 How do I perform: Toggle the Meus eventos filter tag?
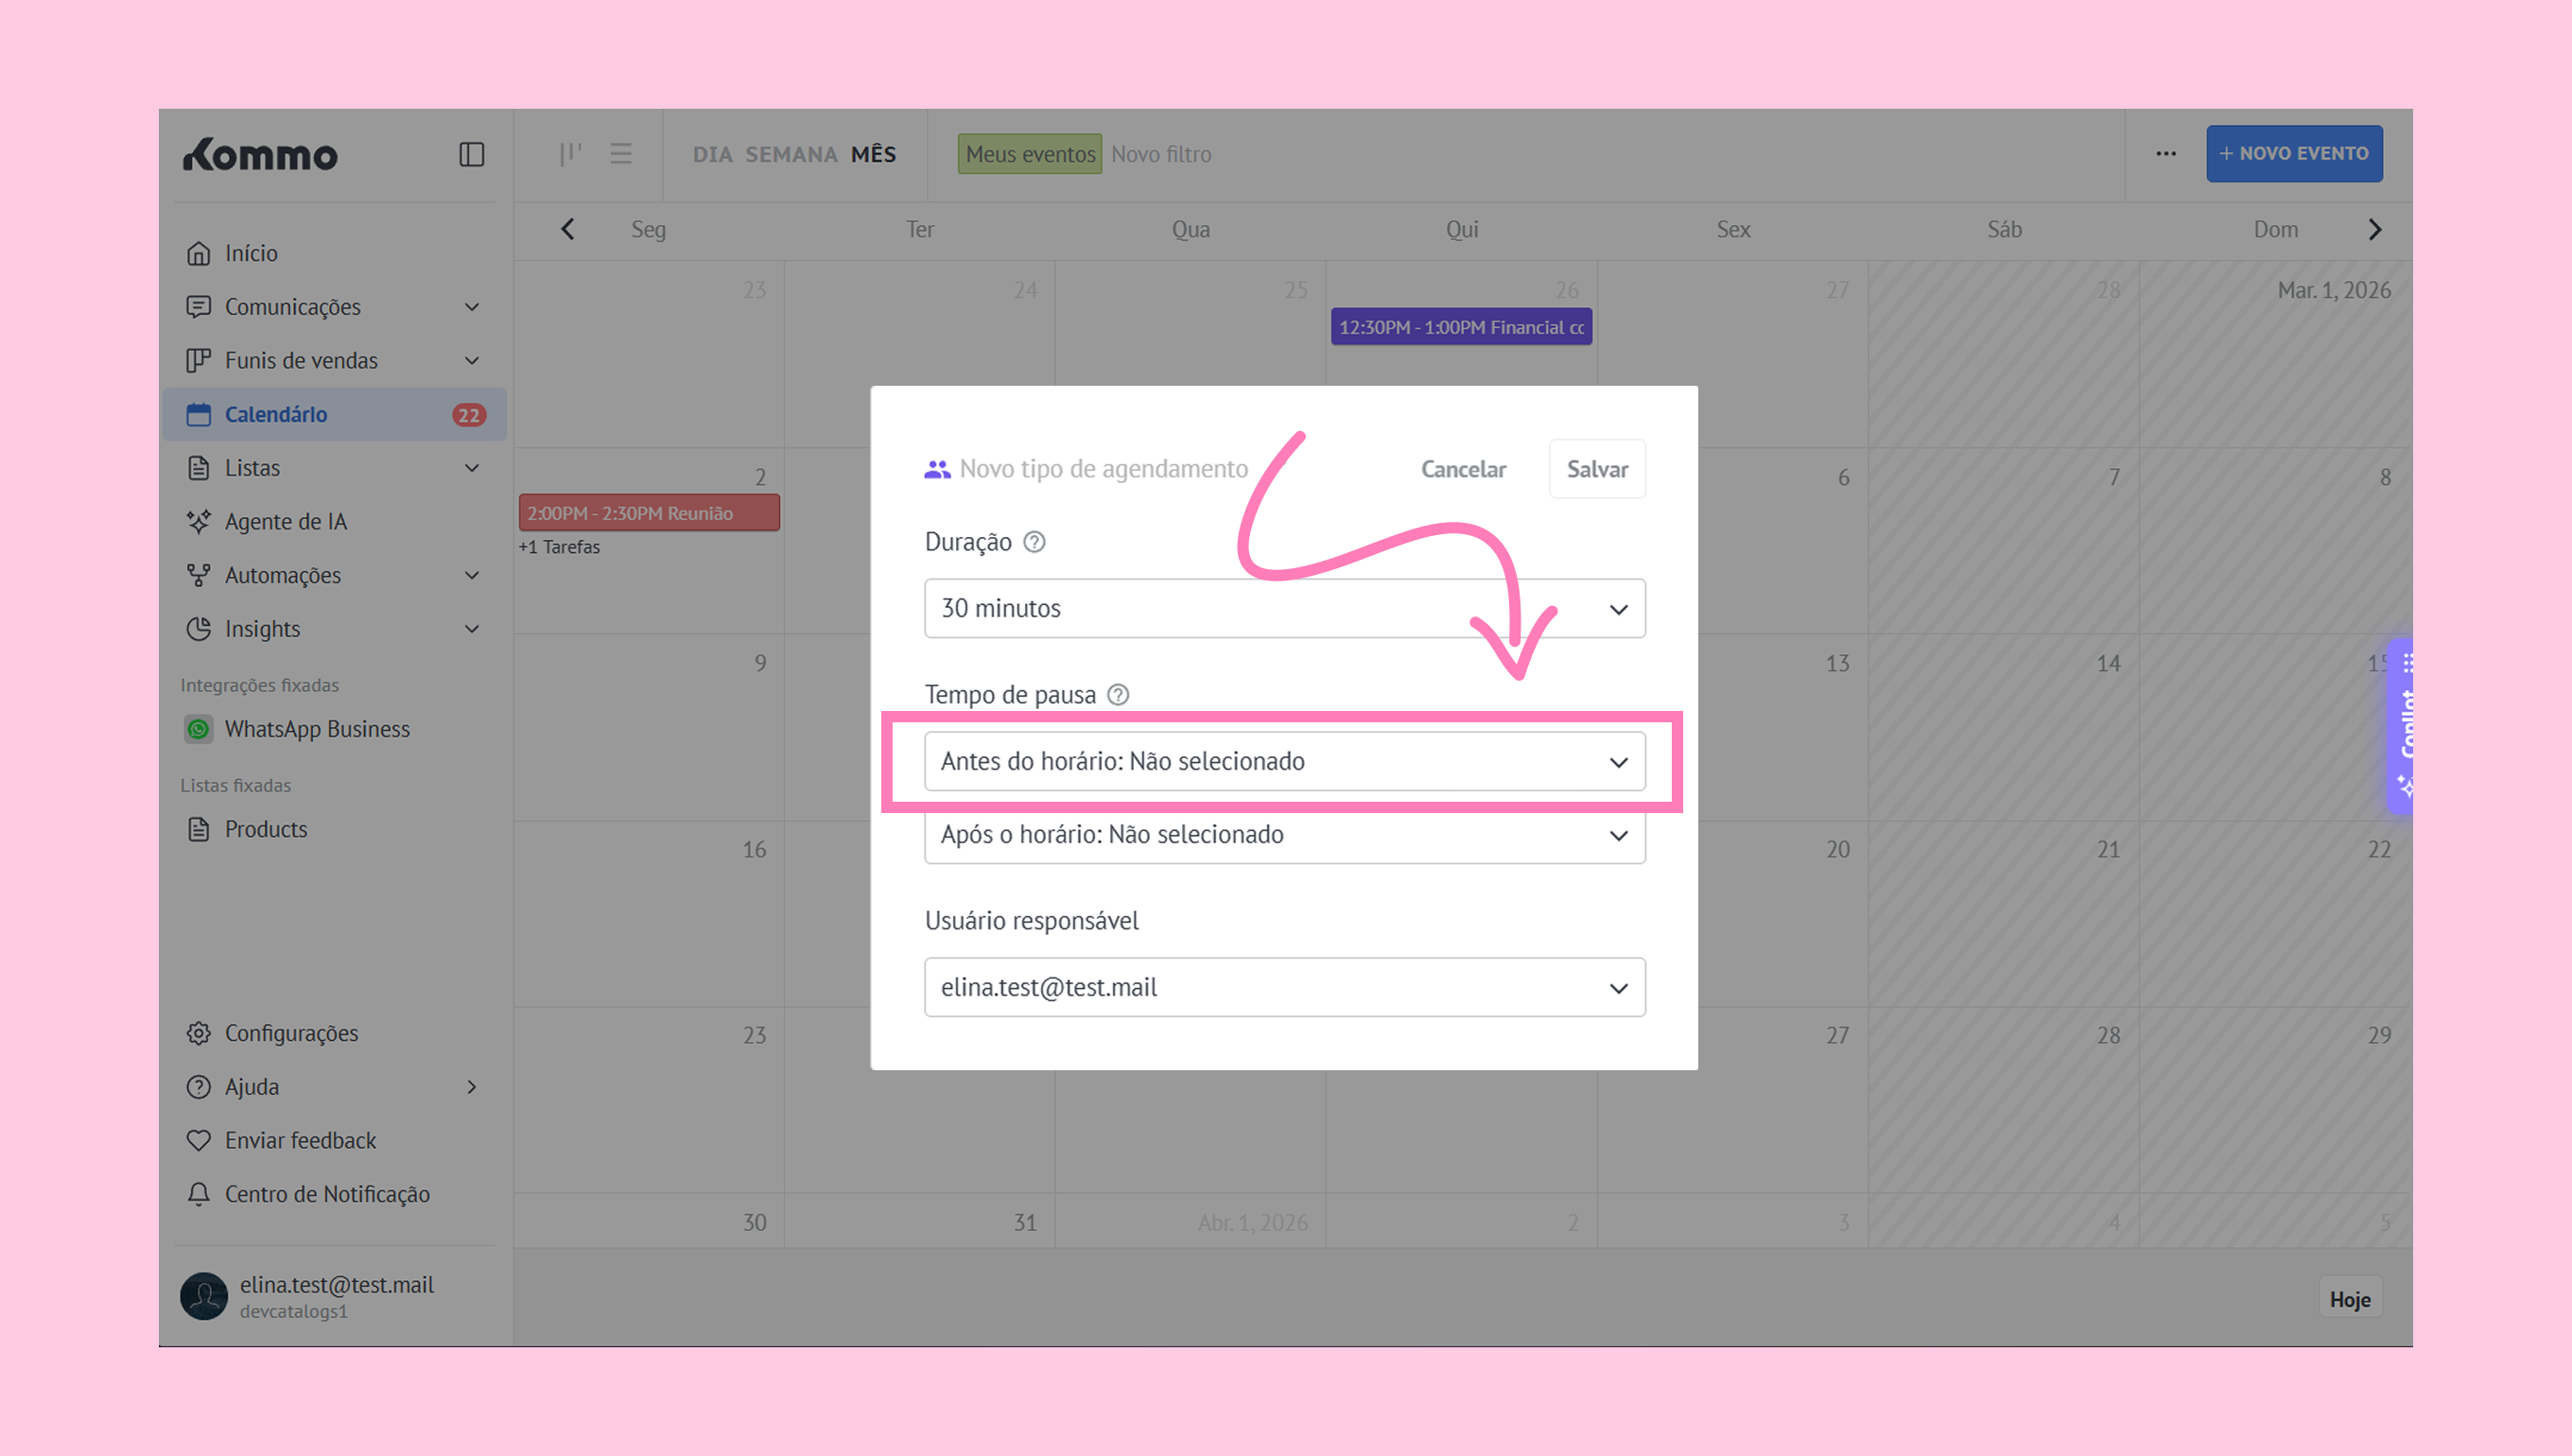tap(1029, 155)
